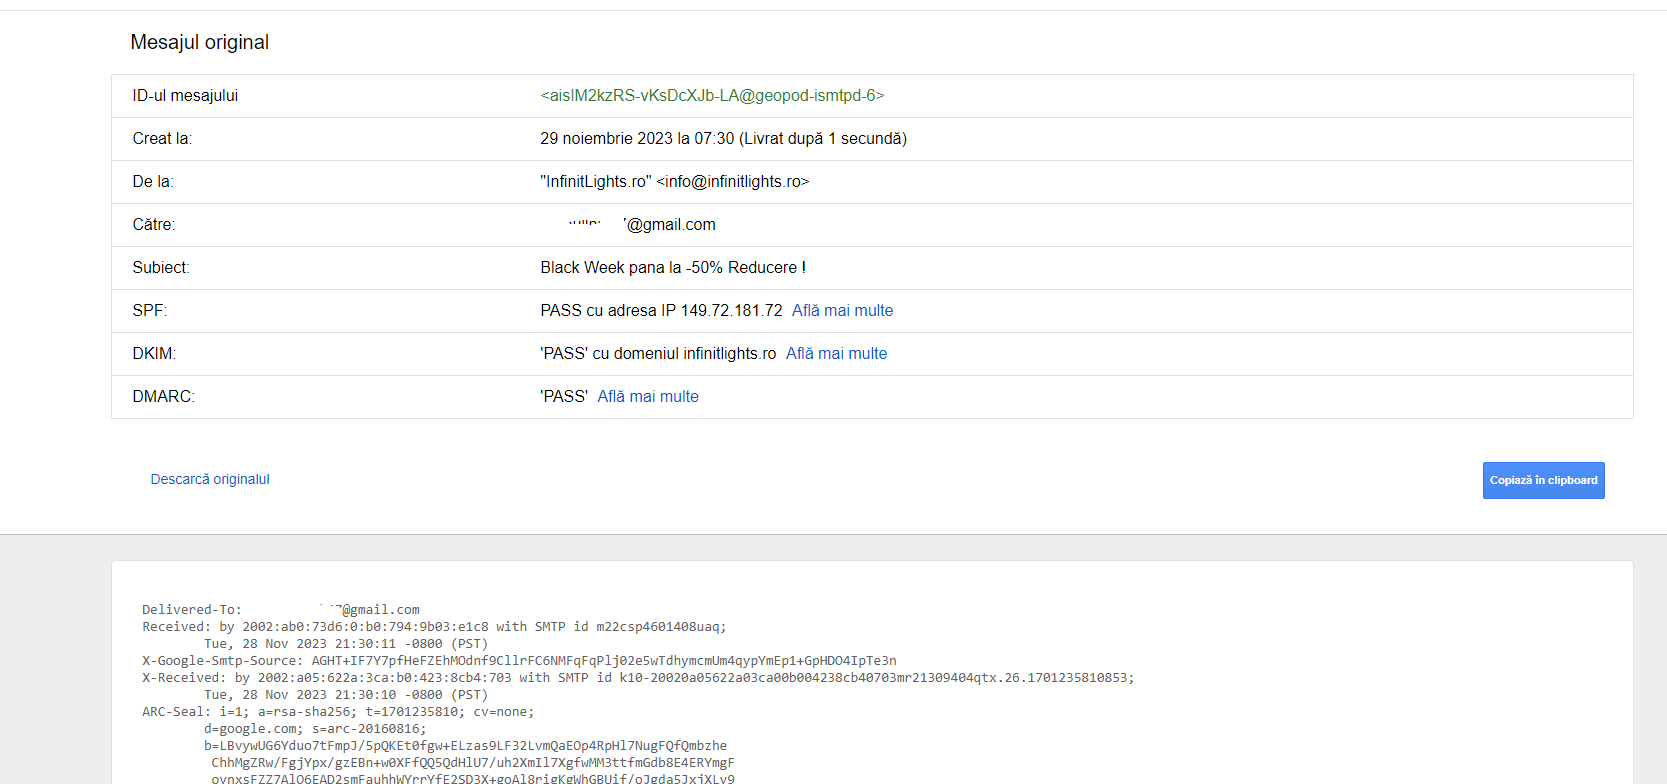Open DKIM 'Află mai multe' link
Screen dimensions: 1667x784
pos(836,354)
